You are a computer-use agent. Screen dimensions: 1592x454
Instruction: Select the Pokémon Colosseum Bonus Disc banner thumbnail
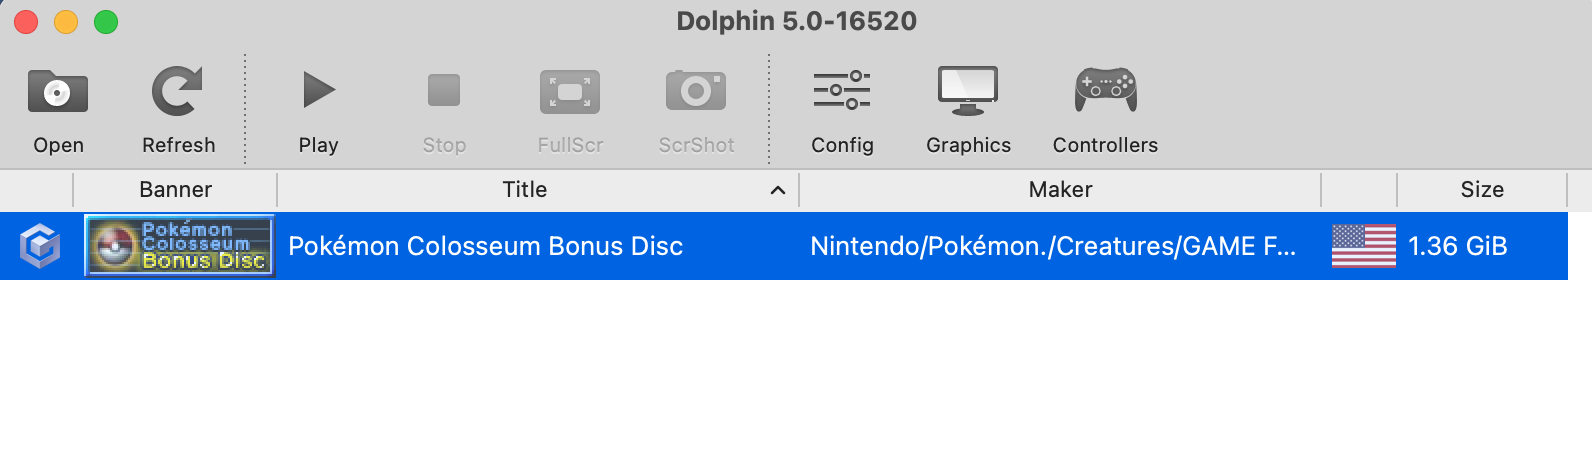coord(180,245)
